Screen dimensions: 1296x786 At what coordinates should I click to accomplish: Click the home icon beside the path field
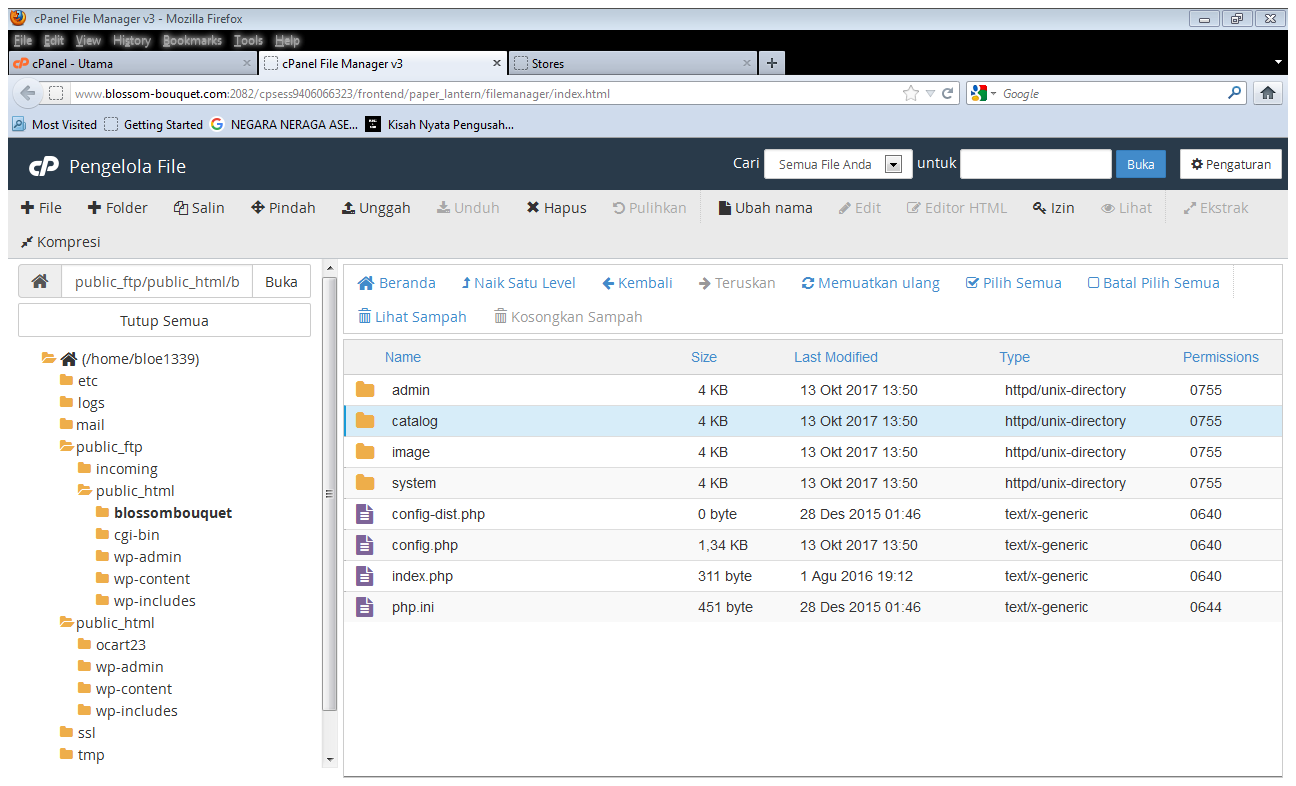point(40,282)
